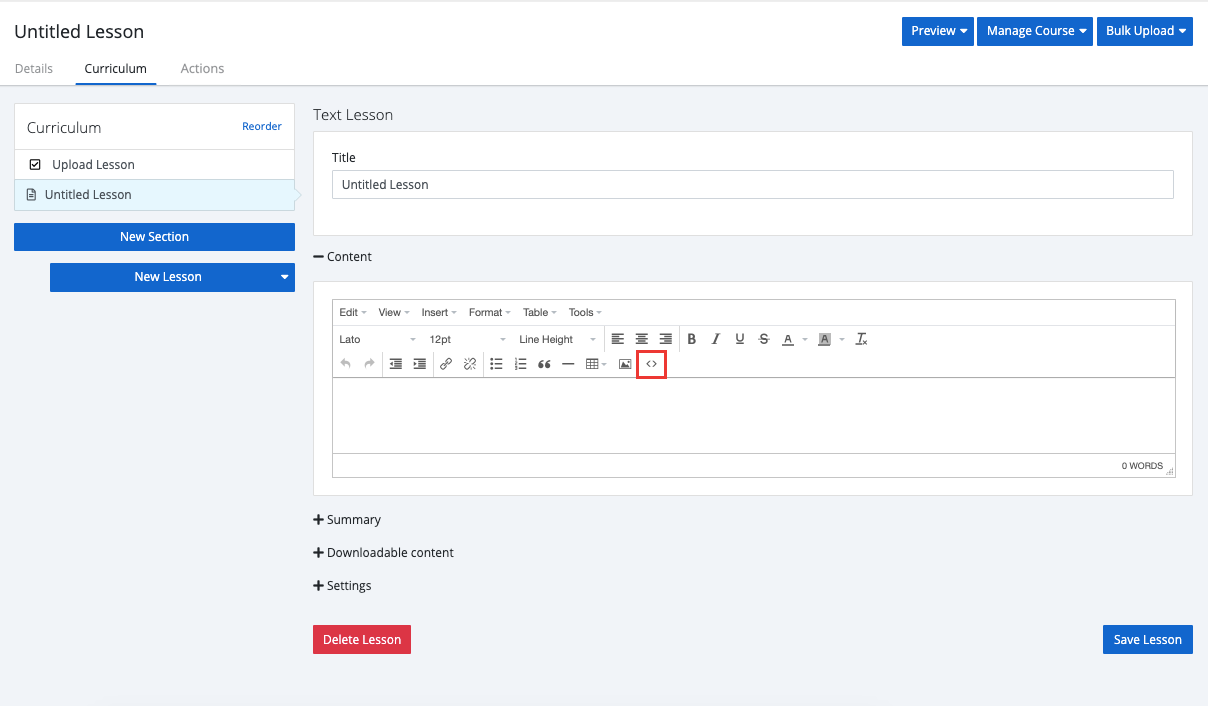Toggle italic formatting
The image size is (1208, 706).
(x=715, y=339)
